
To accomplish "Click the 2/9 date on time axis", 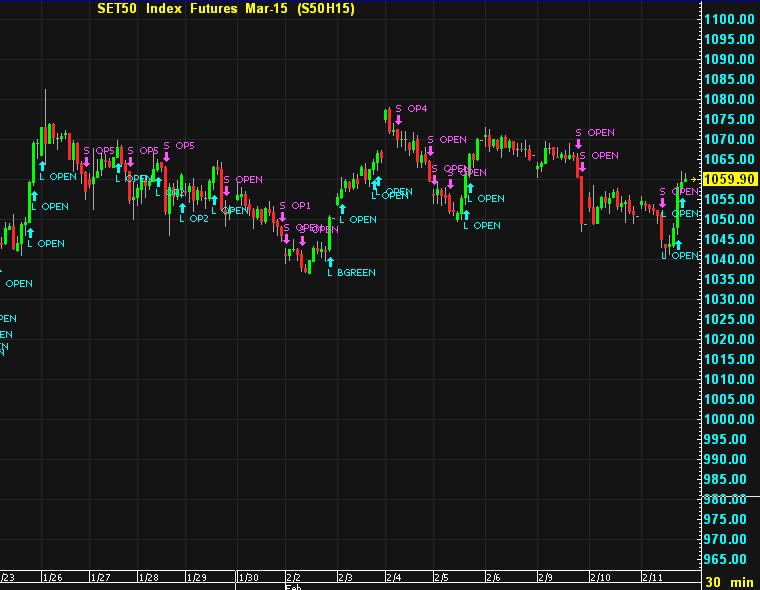I will coord(546,577).
